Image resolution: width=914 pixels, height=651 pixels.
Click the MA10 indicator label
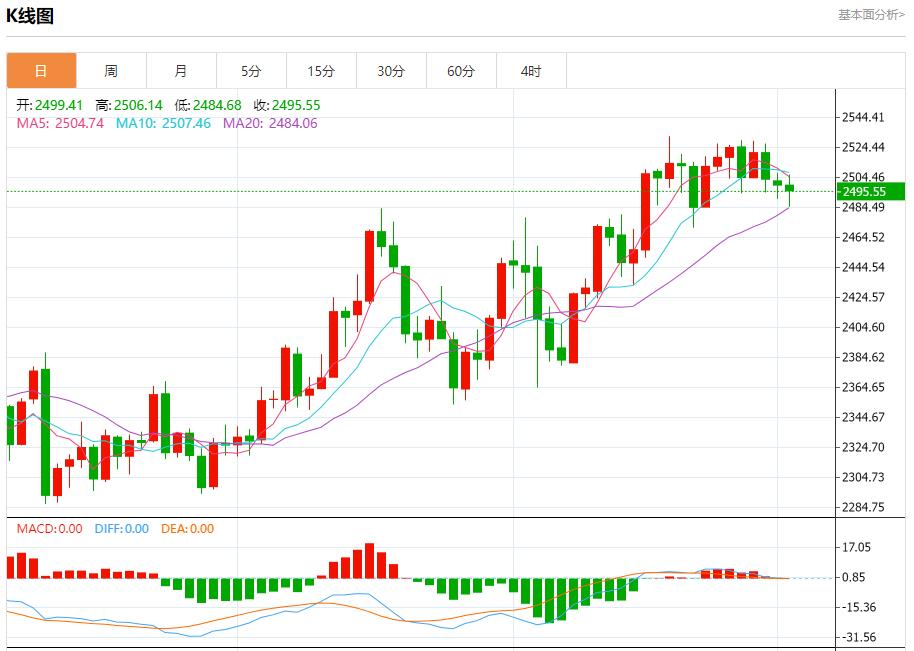pyautogui.click(x=163, y=123)
